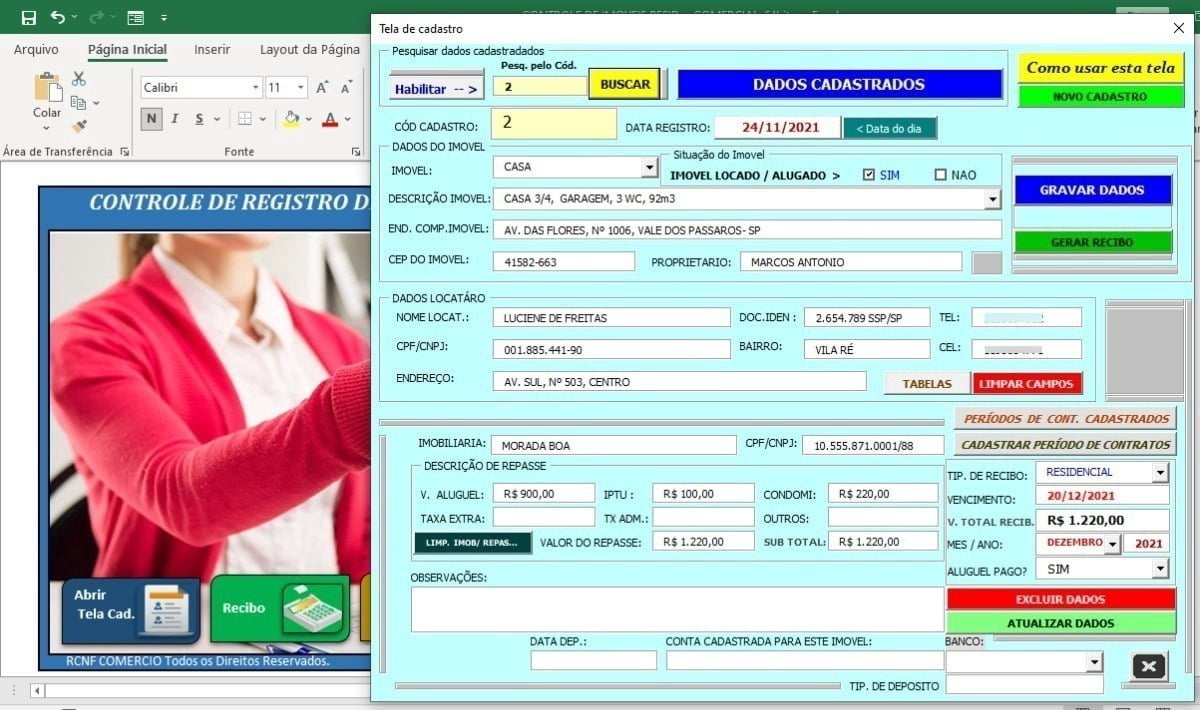Click the red LIMPAR CAMPOS button
Image resolution: width=1200 pixels, height=710 pixels.
tap(1027, 384)
